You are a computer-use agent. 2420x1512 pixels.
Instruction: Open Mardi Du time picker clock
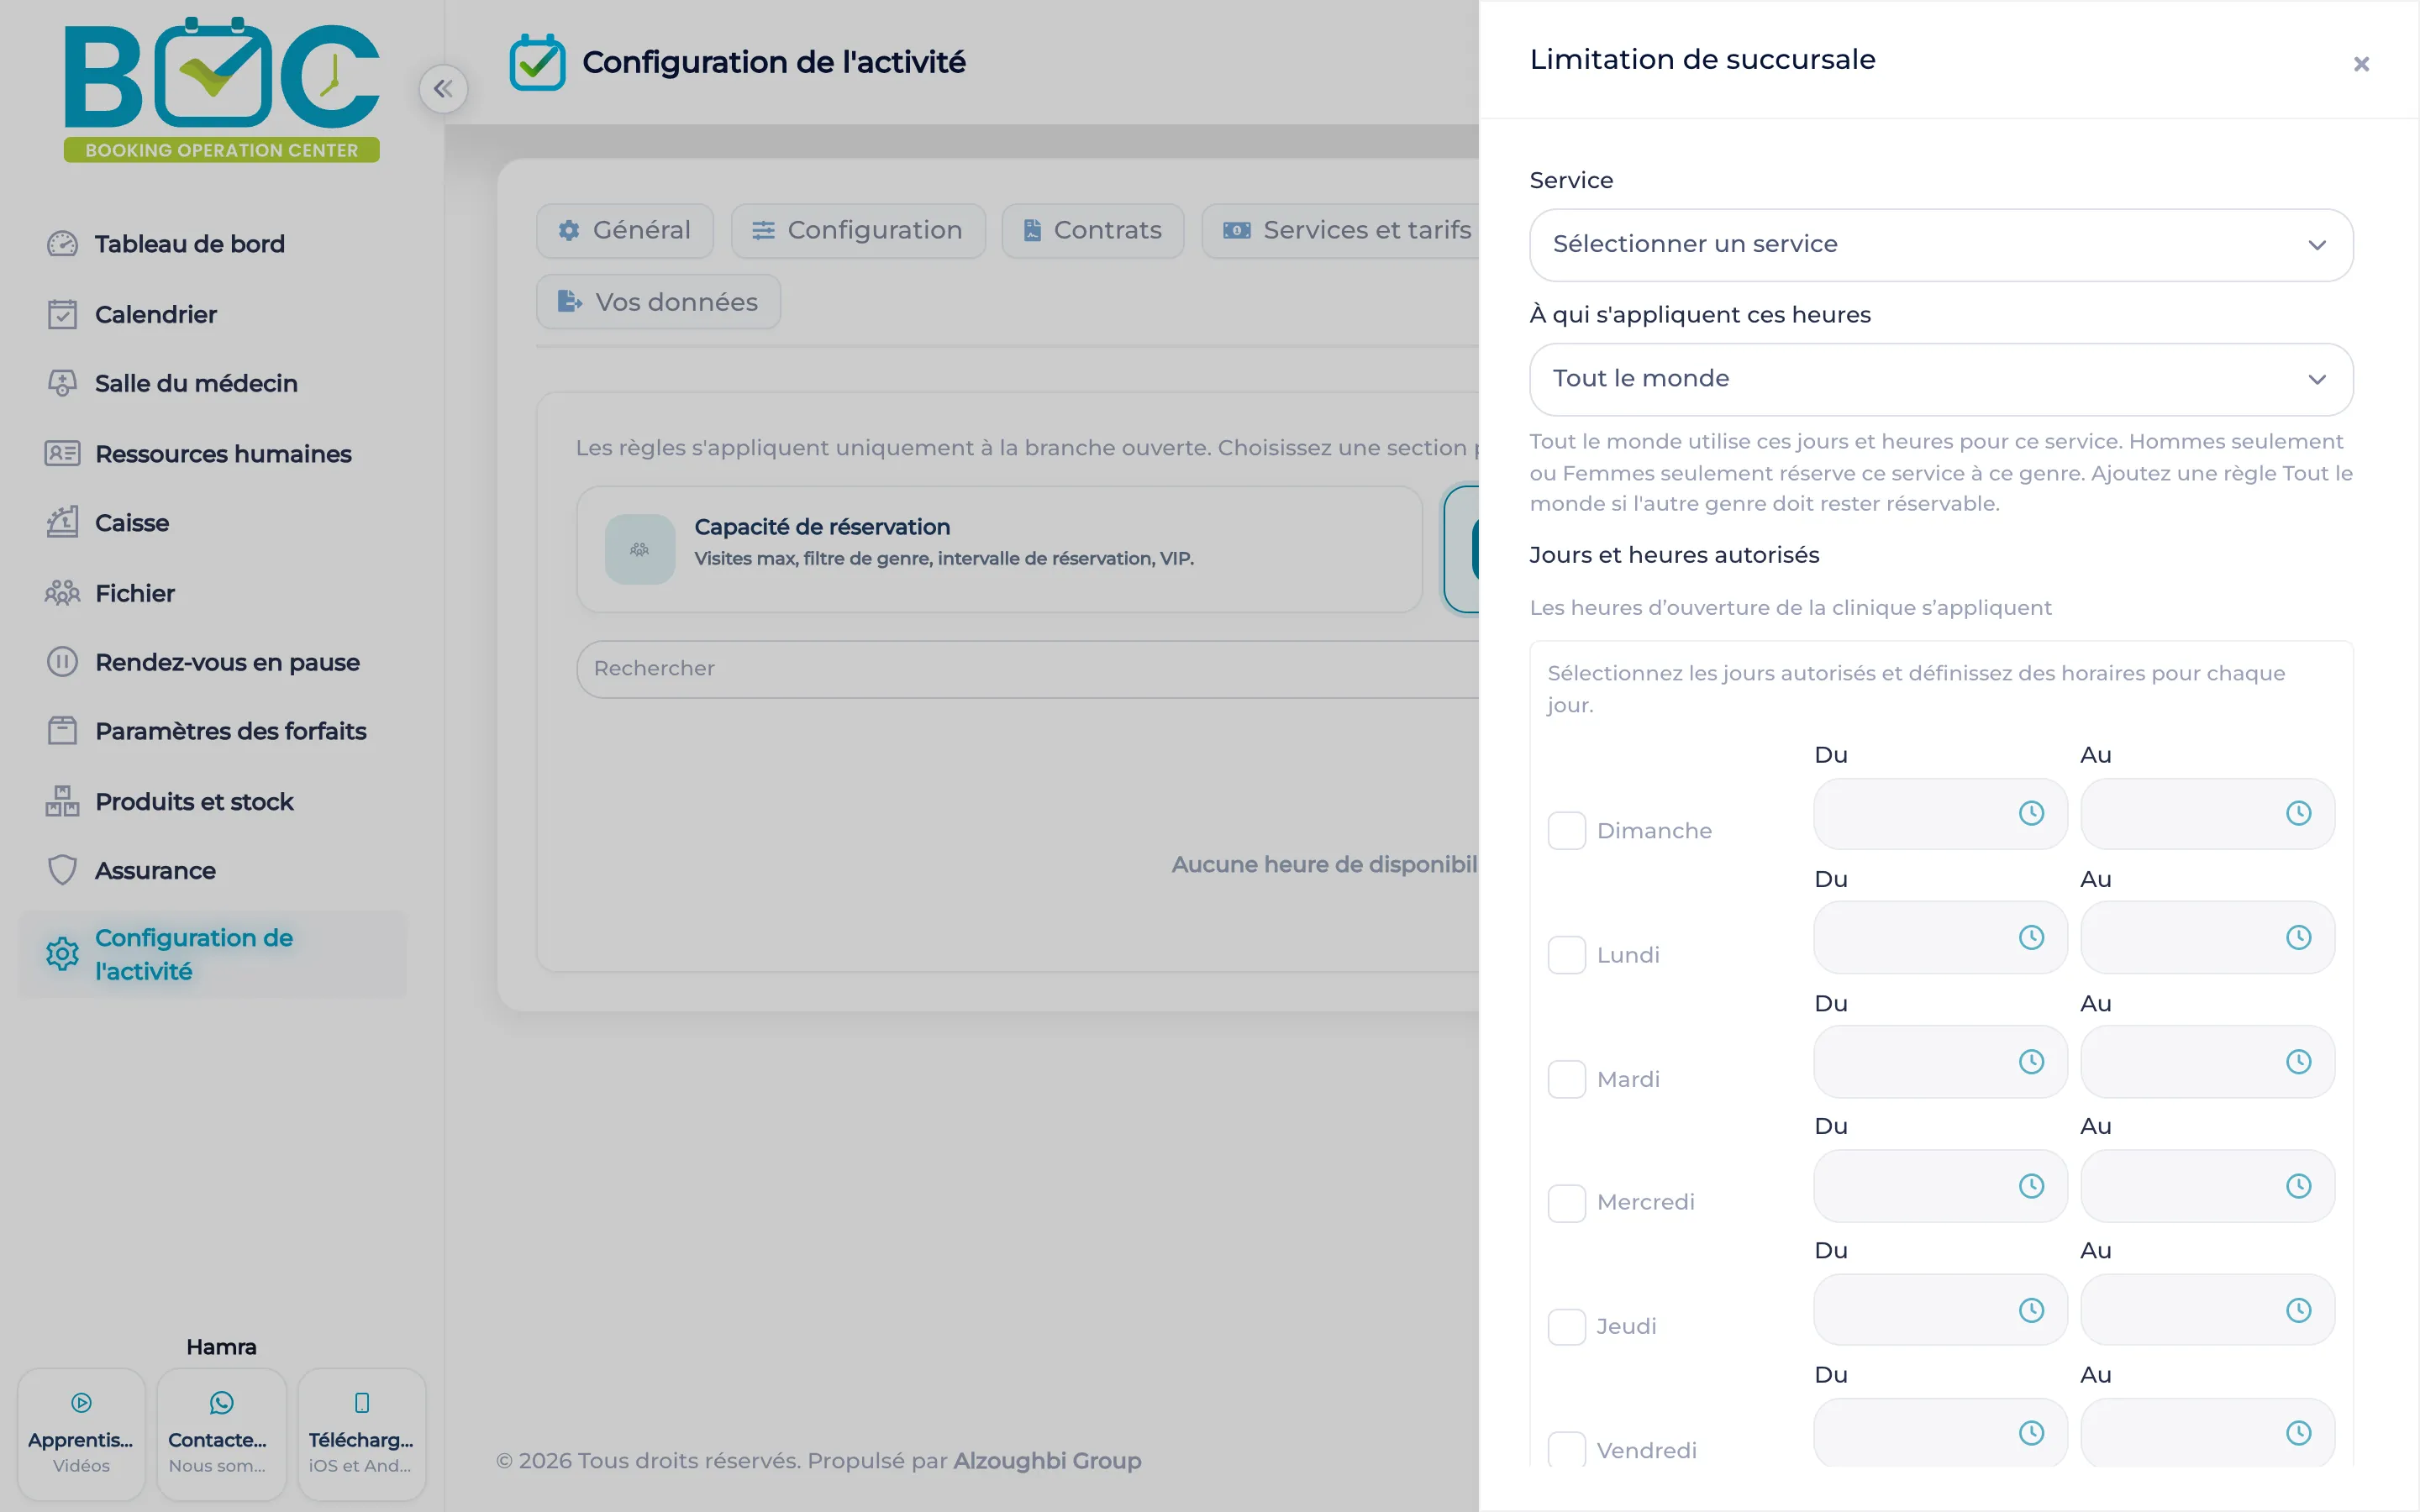coord(2031,1061)
